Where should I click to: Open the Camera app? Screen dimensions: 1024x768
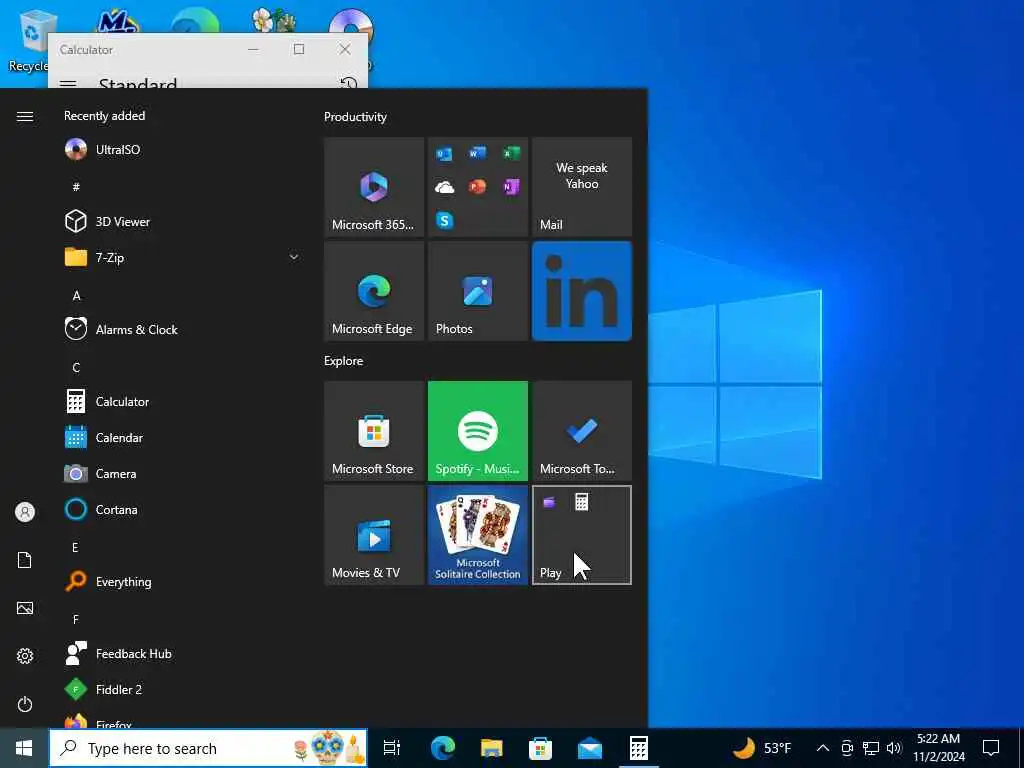[x=183, y=473]
